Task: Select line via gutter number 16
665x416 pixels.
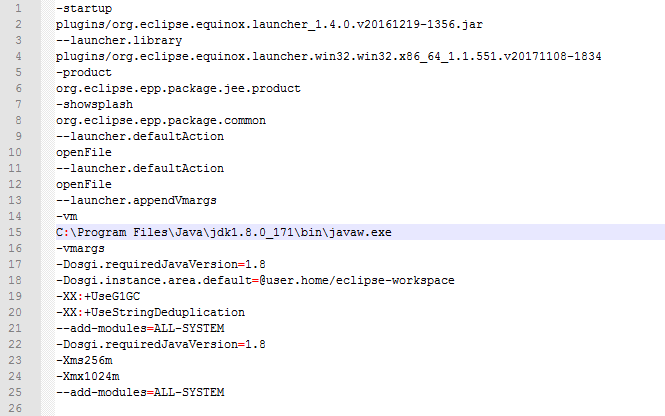Action: (x=15, y=248)
